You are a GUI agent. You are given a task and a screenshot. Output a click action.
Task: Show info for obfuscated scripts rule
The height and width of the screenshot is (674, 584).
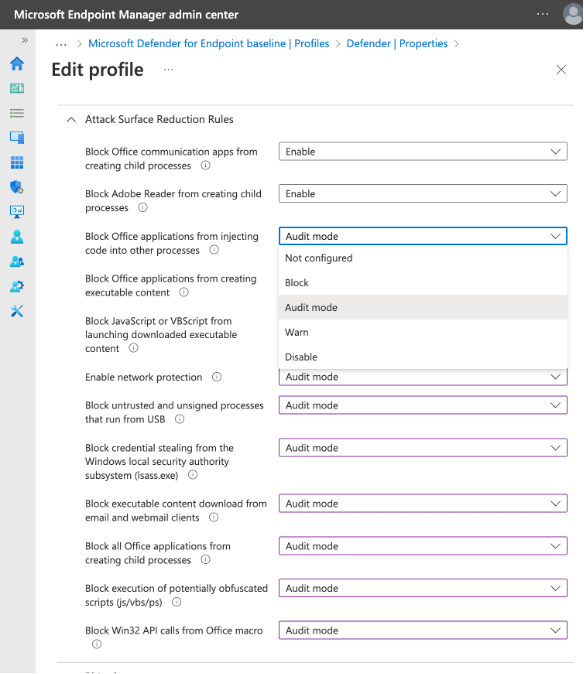click(177, 602)
